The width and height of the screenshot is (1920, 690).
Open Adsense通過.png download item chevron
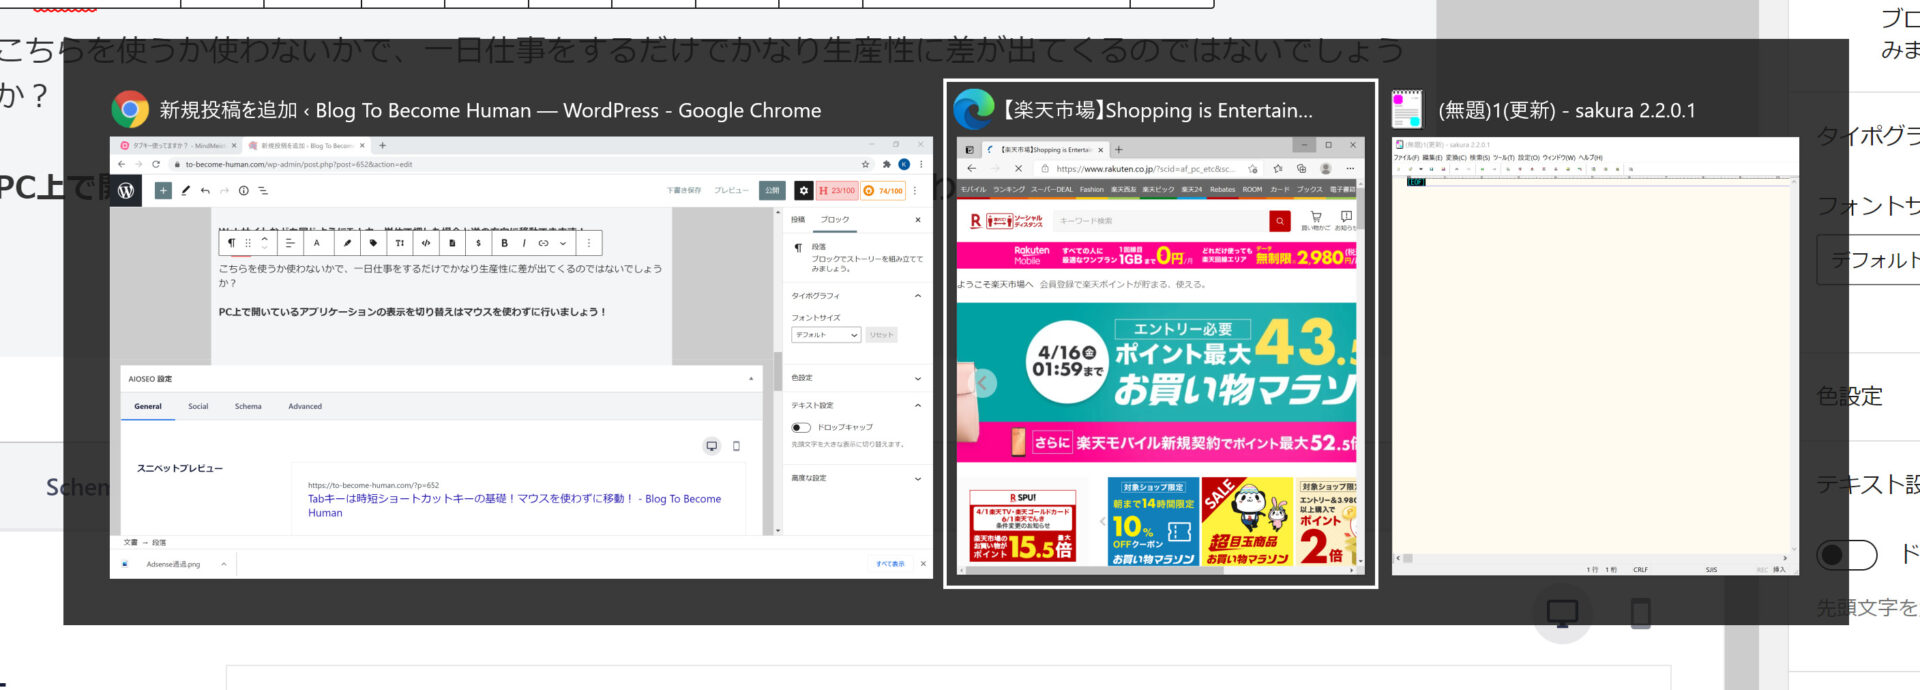(x=223, y=564)
